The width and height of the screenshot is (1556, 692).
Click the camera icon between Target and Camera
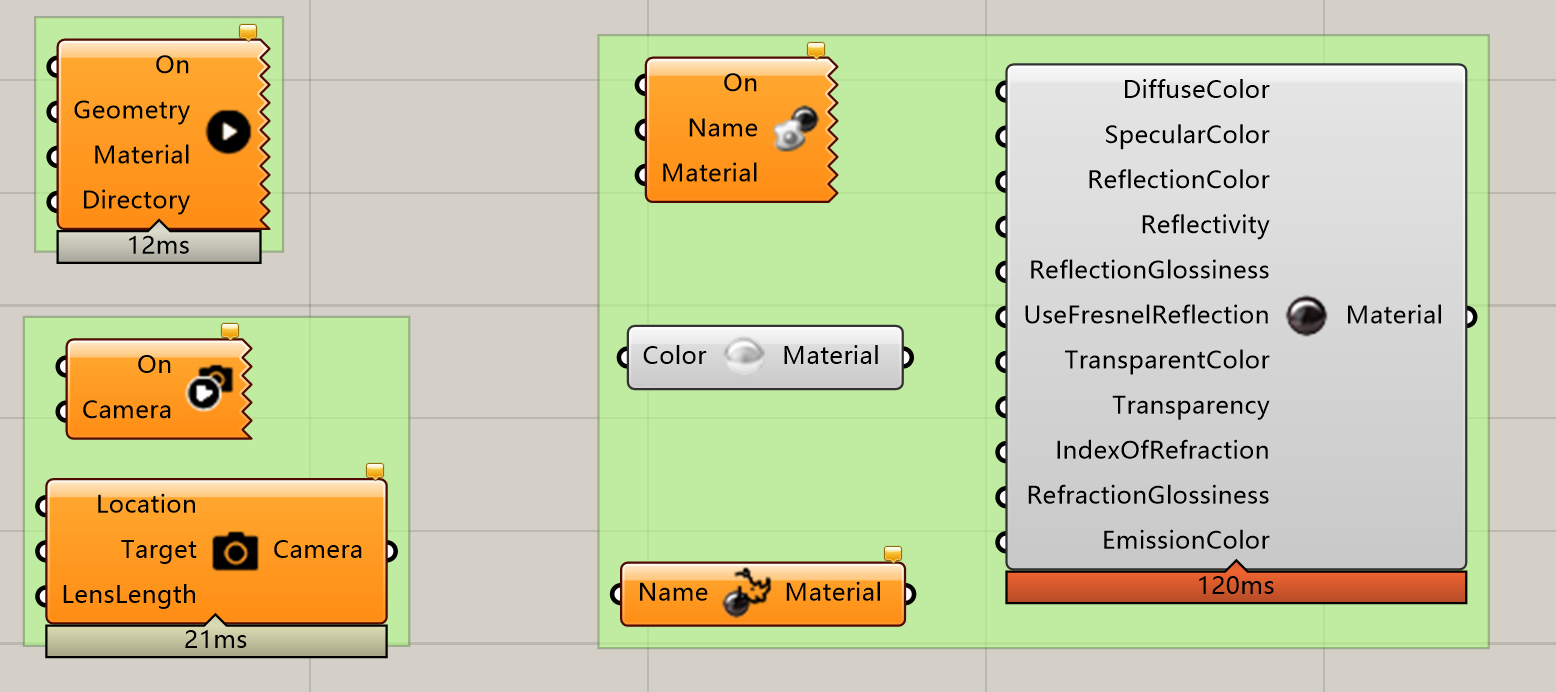236,551
